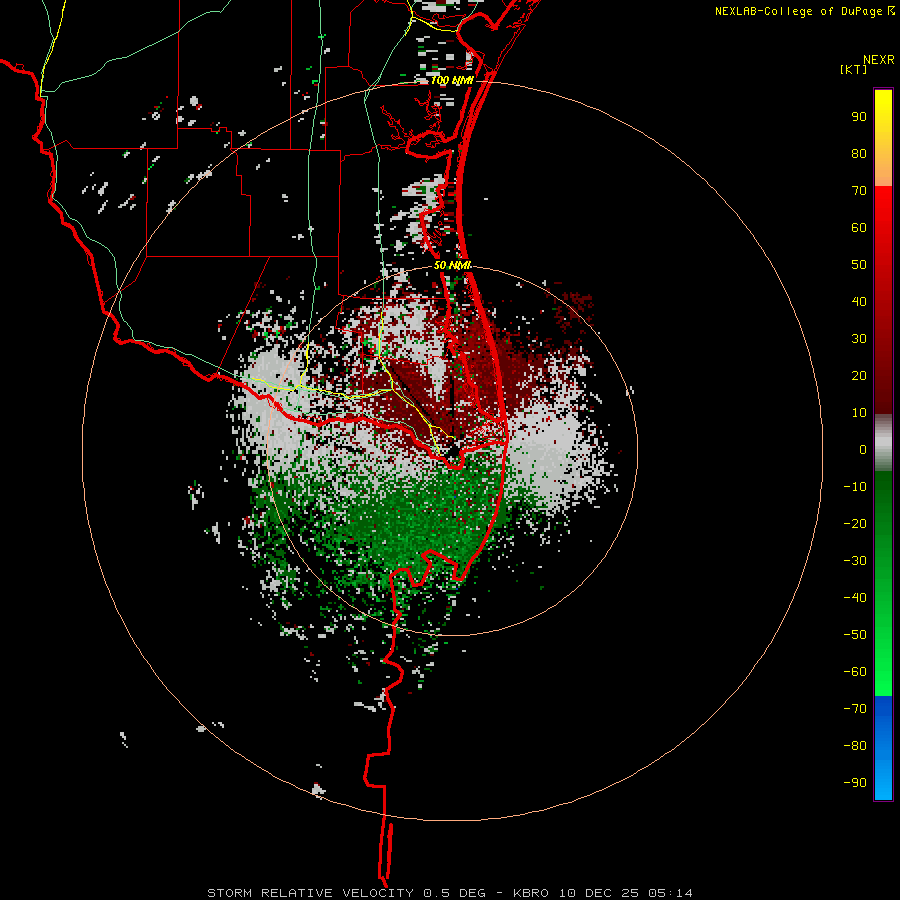Click the gray zero-velocity segment of the color bar
Screen dimensions: 900x900
click(883, 443)
